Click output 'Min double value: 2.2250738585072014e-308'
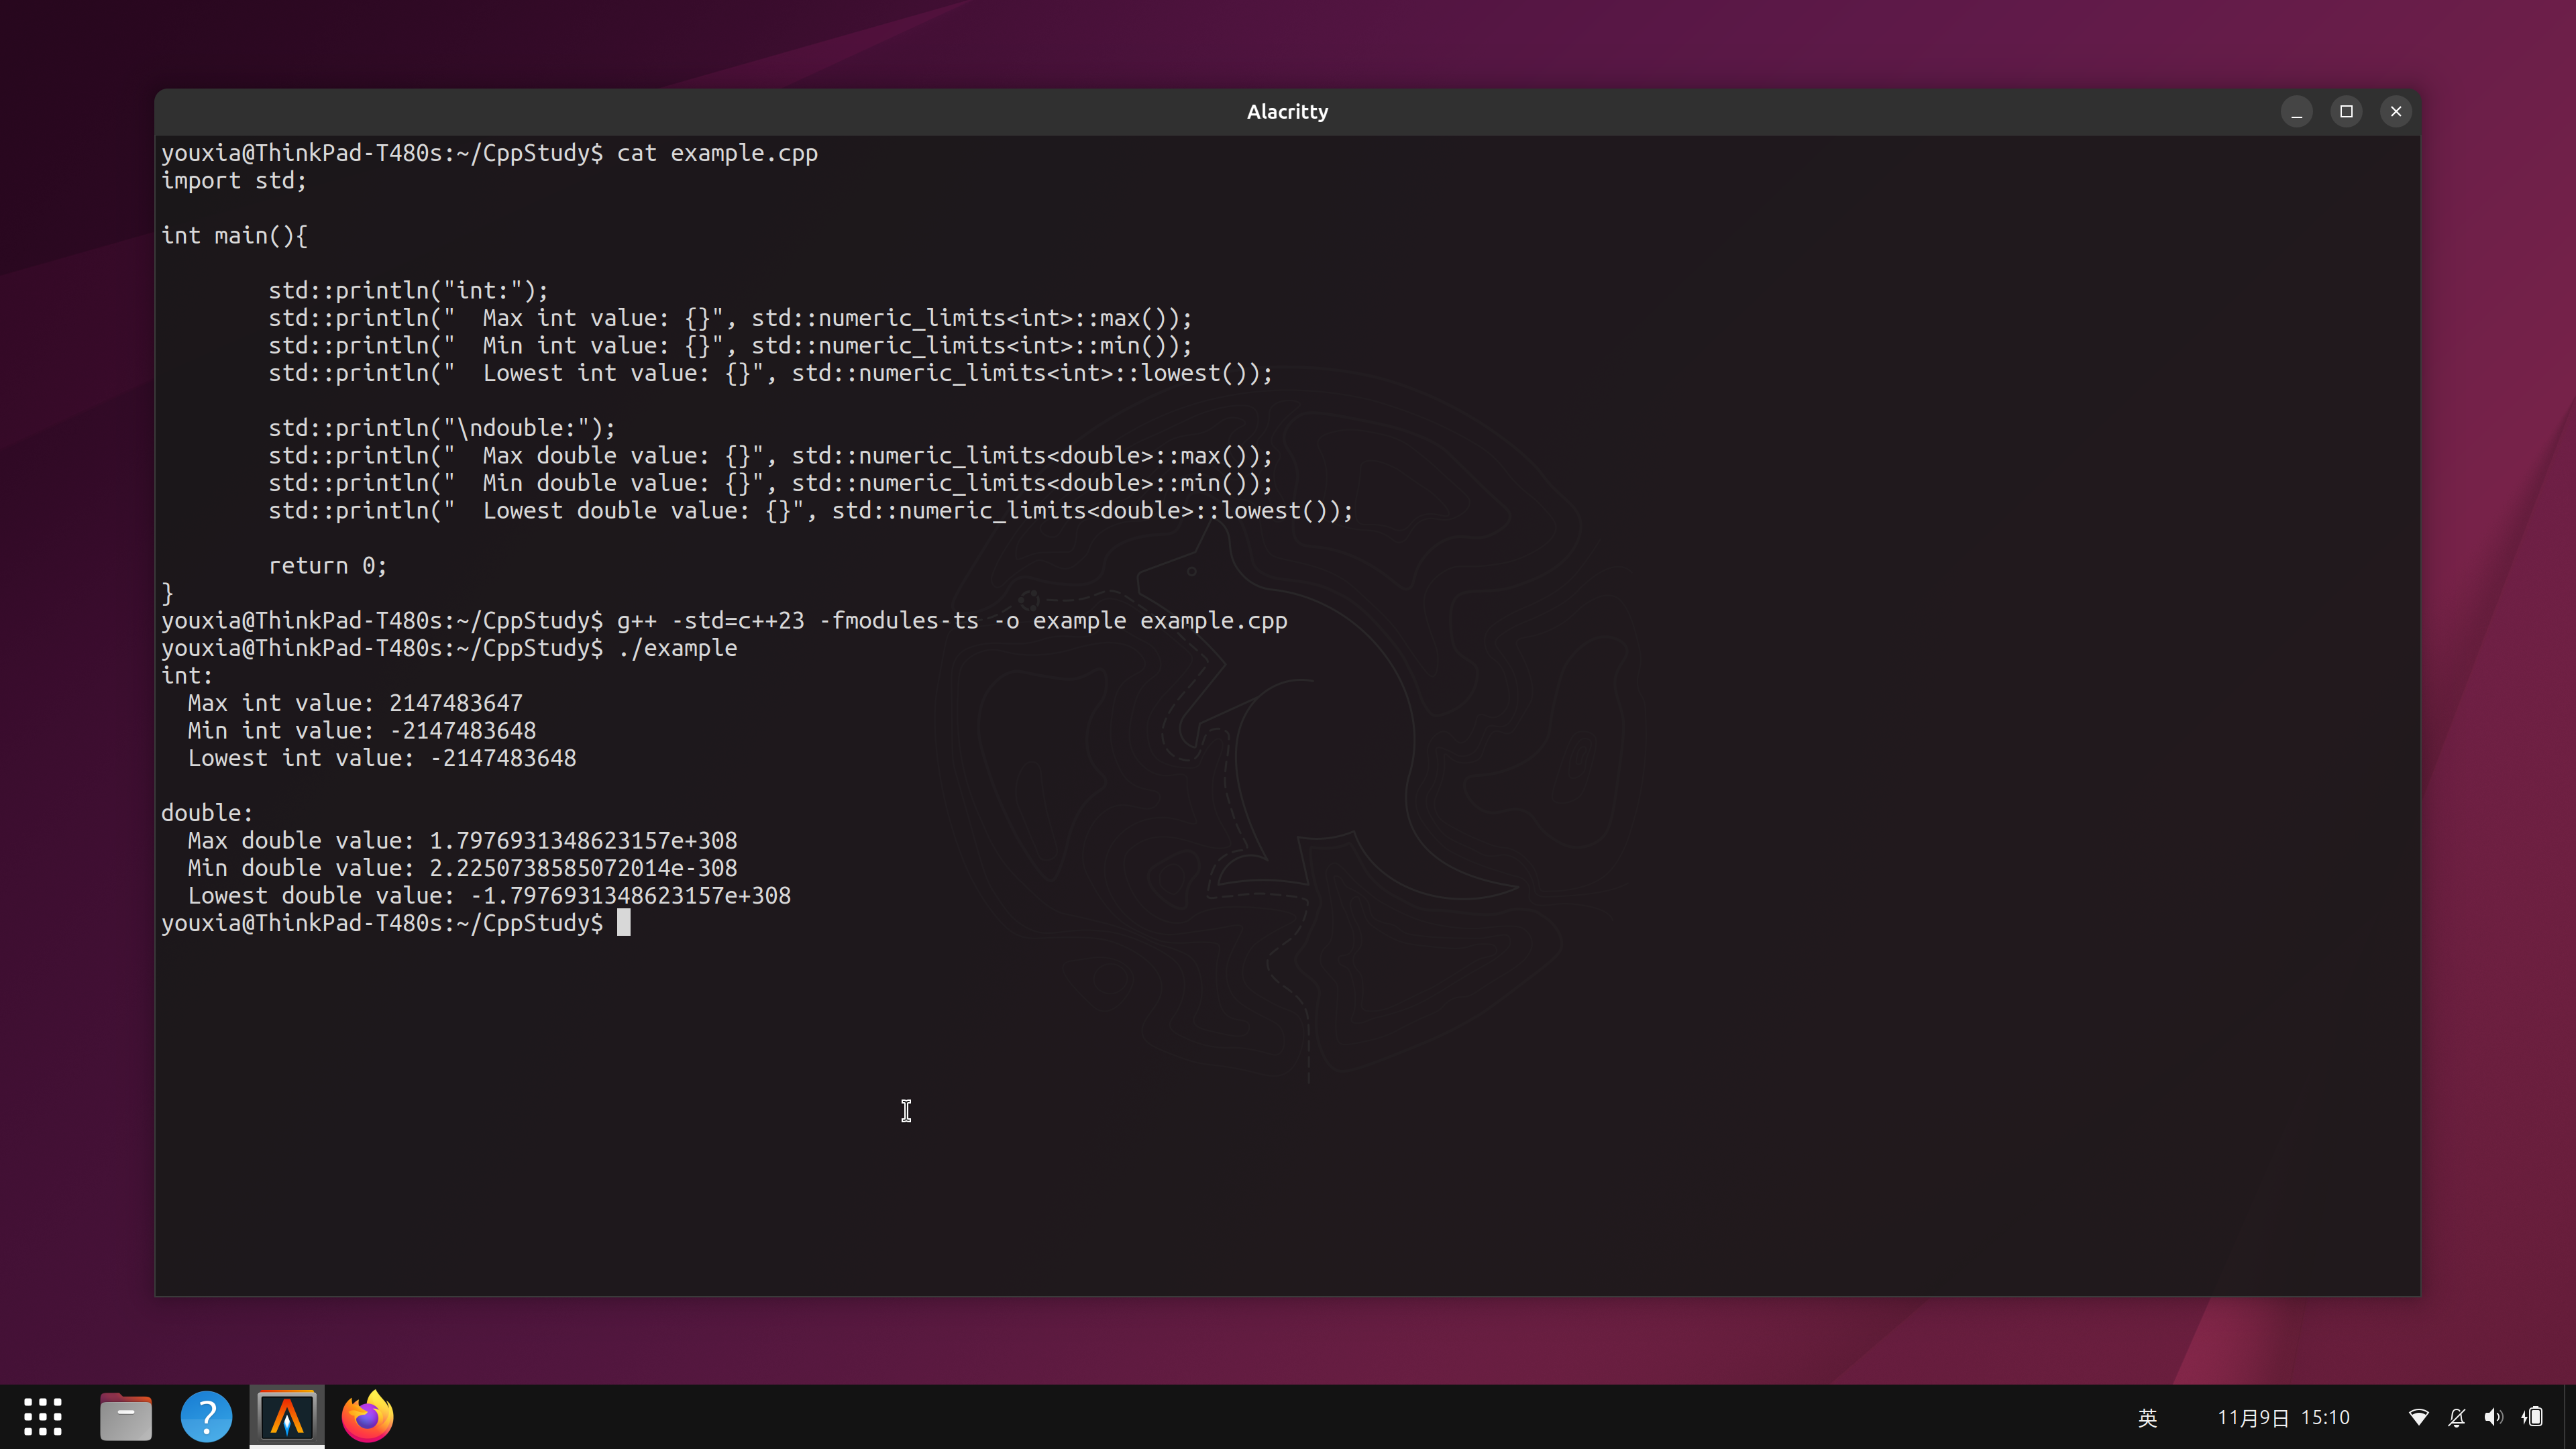The height and width of the screenshot is (1449, 2576). (x=462, y=868)
